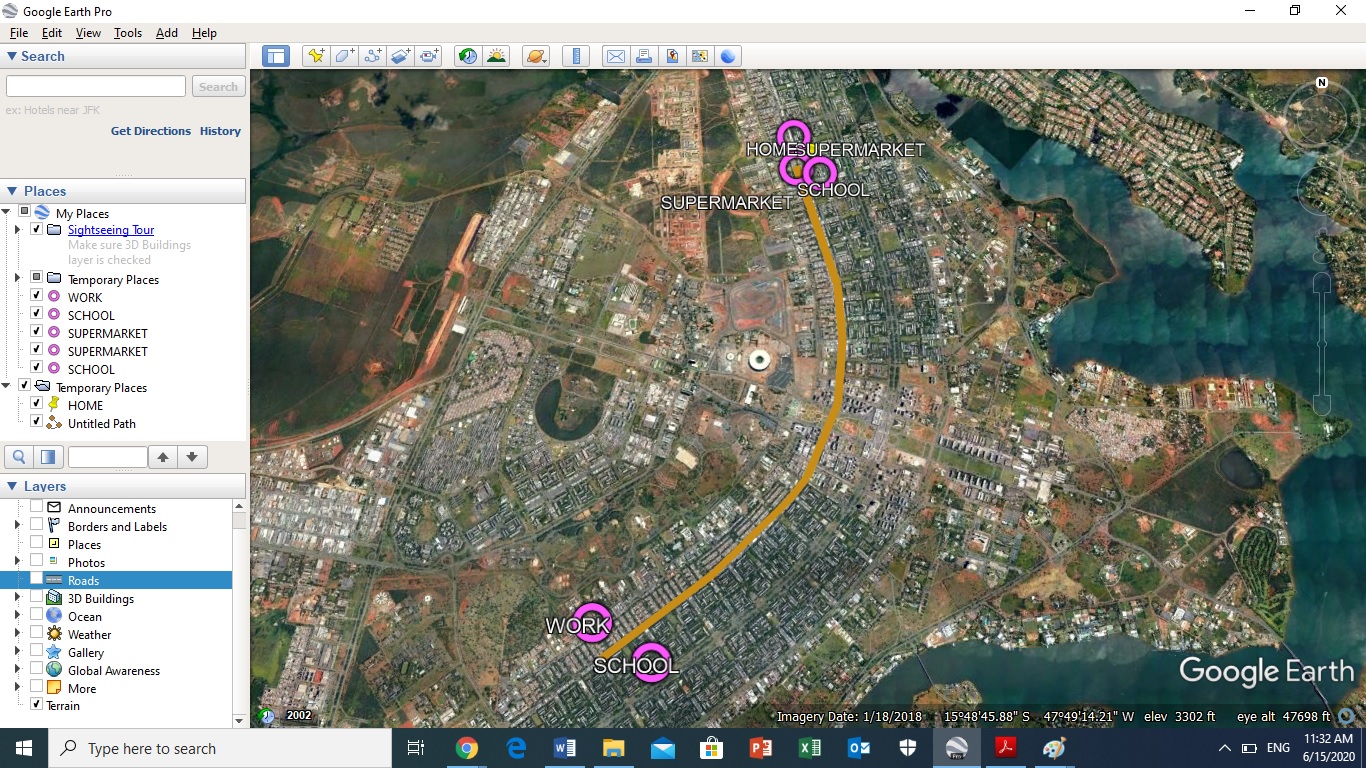Uncheck the Untitled Path checkbox
Image resolution: width=1366 pixels, height=768 pixels.
tap(37, 422)
